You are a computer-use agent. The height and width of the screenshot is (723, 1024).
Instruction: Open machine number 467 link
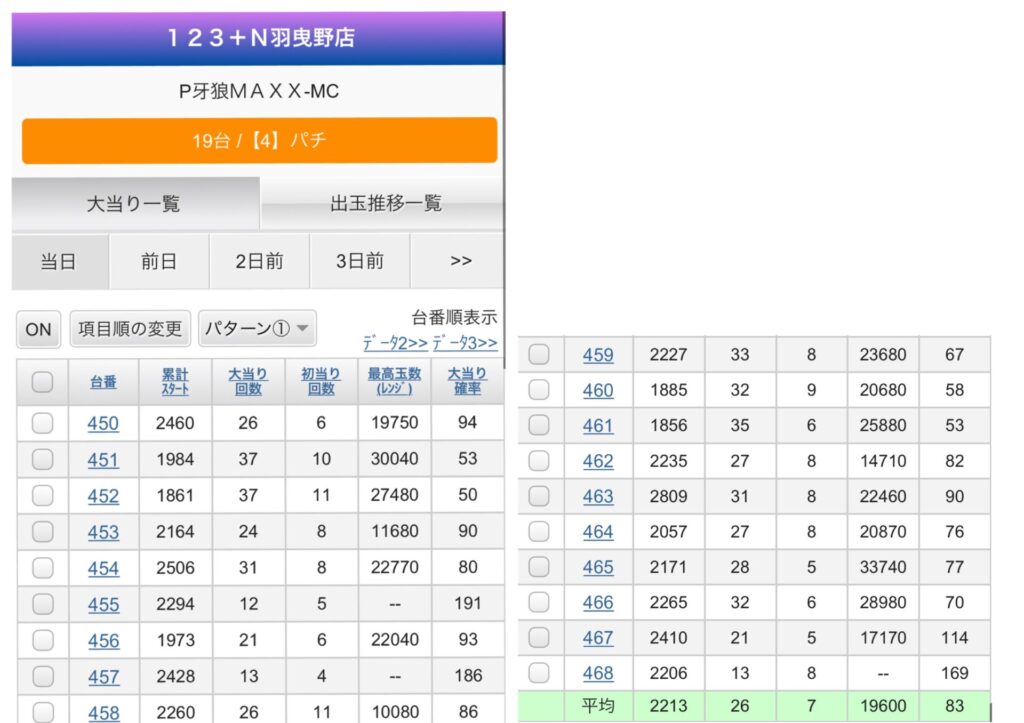598,637
